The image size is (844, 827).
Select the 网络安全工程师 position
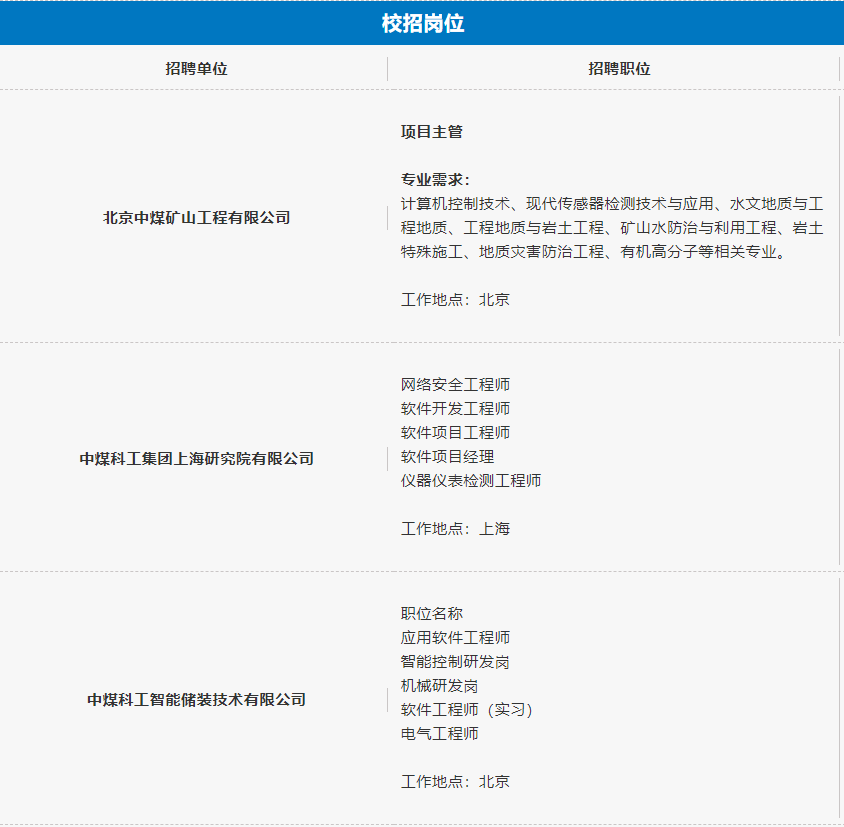[x=455, y=384]
